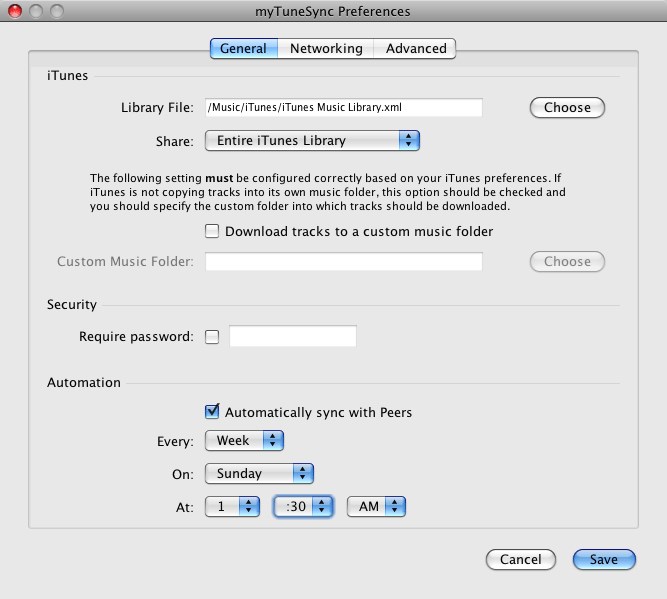Viewport: 667px width, 599px height.
Task: Open the Every interval dropdown showing Week
Action: (x=244, y=440)
